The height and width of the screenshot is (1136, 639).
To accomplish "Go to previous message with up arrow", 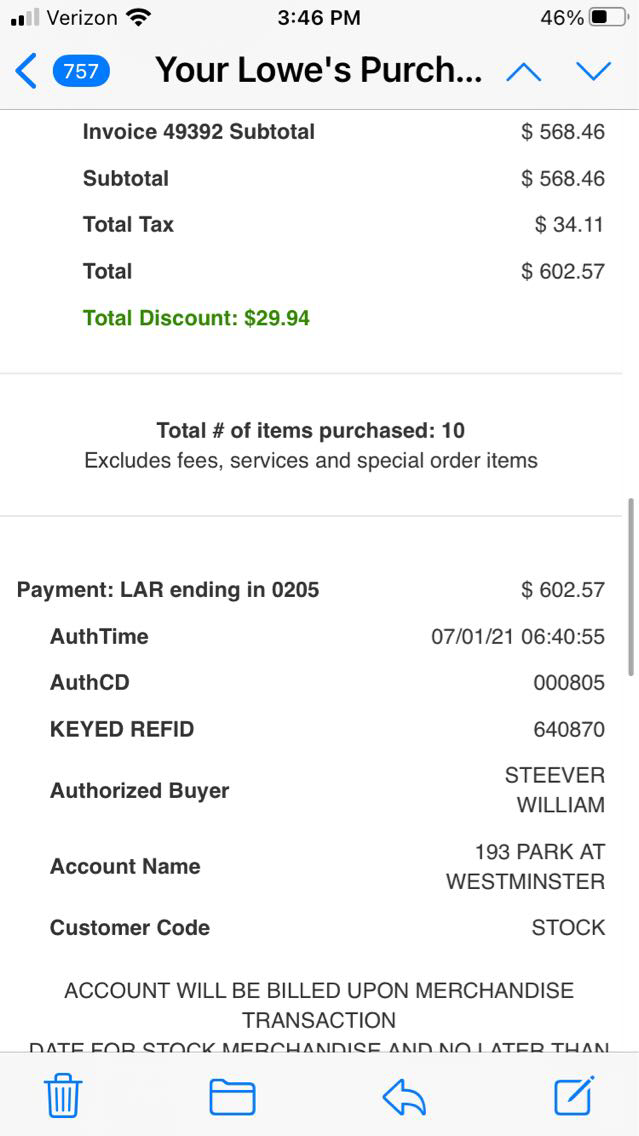I will tap(524, 71).
